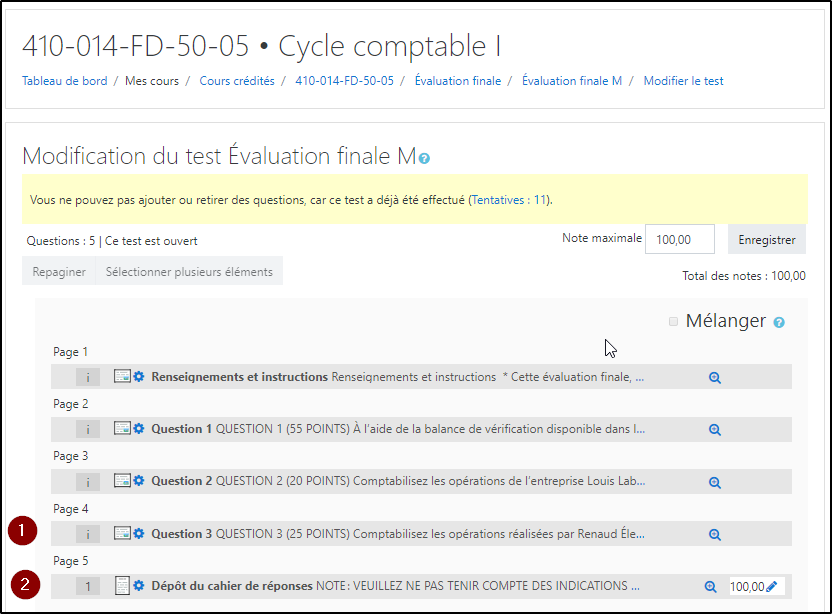The height and width of the screenshot is (614, 832).
Task: Toggle the Mélanger checkbox
Action: coord(674,321)
